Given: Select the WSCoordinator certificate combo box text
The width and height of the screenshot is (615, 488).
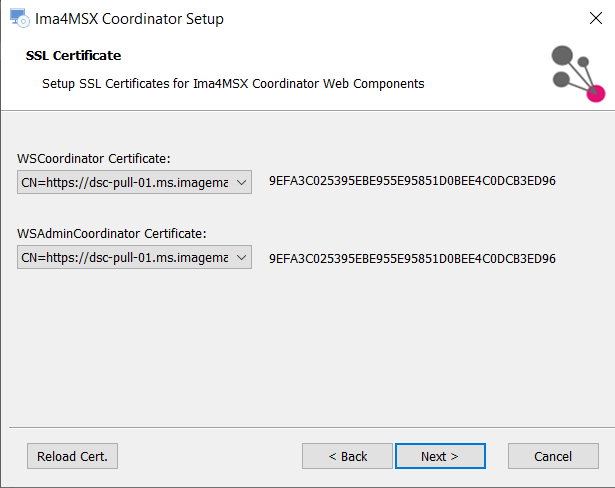Looking at the screenshot, I should click(125, 182).
